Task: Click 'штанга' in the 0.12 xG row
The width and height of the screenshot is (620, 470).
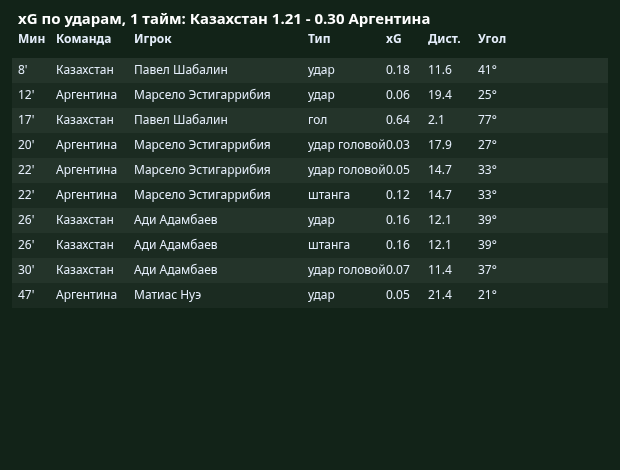Action: tap(329, 195)
